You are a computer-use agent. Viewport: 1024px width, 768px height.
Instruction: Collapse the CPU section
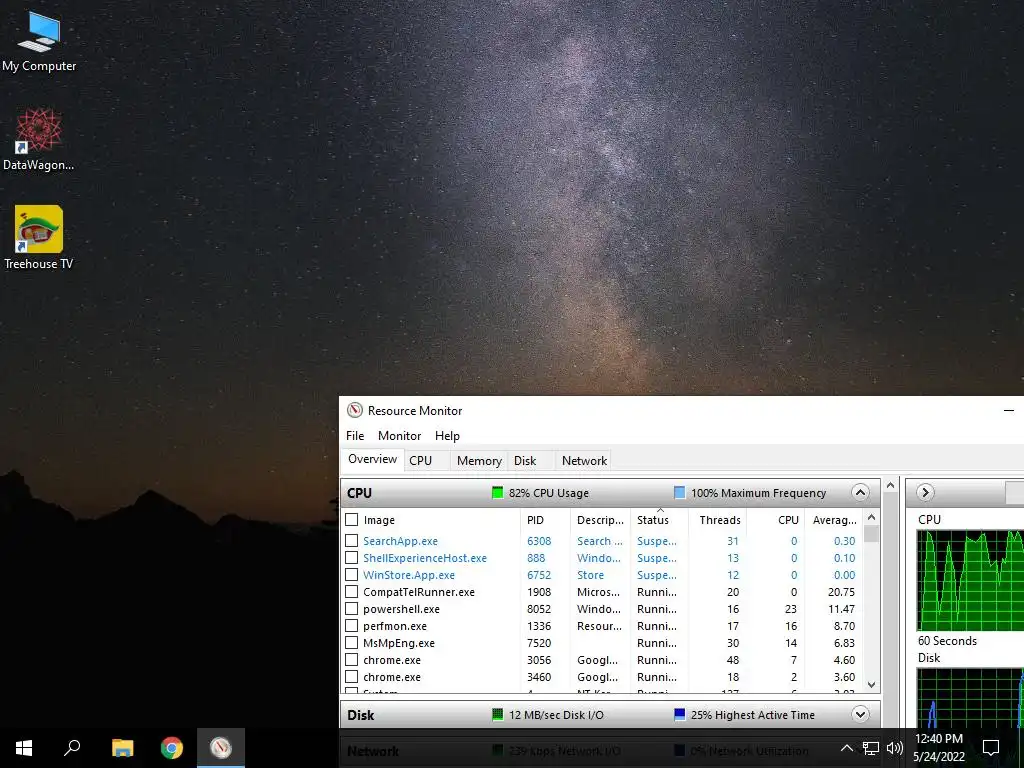pos(860,492)
